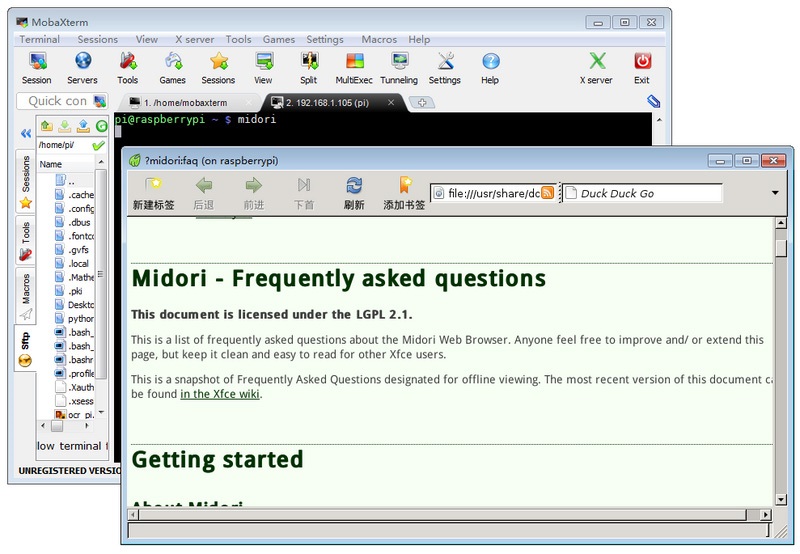800x554 pixels.
Task: Add a new terminal tab
Action: point(422,103)
